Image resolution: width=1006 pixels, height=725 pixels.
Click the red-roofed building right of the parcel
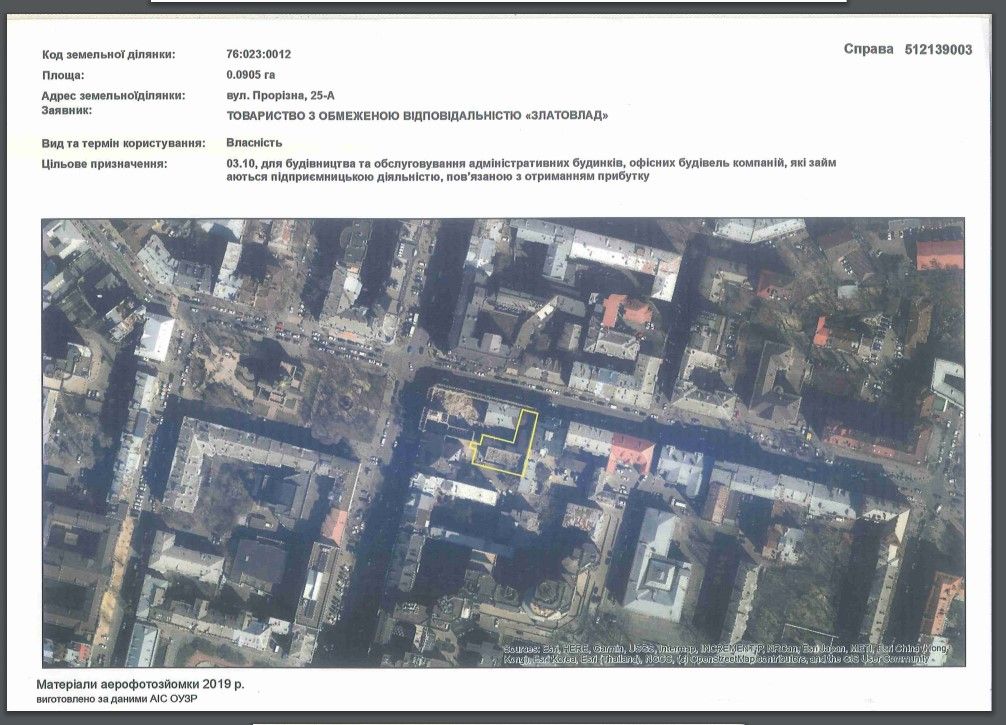(x=630, y=452)
